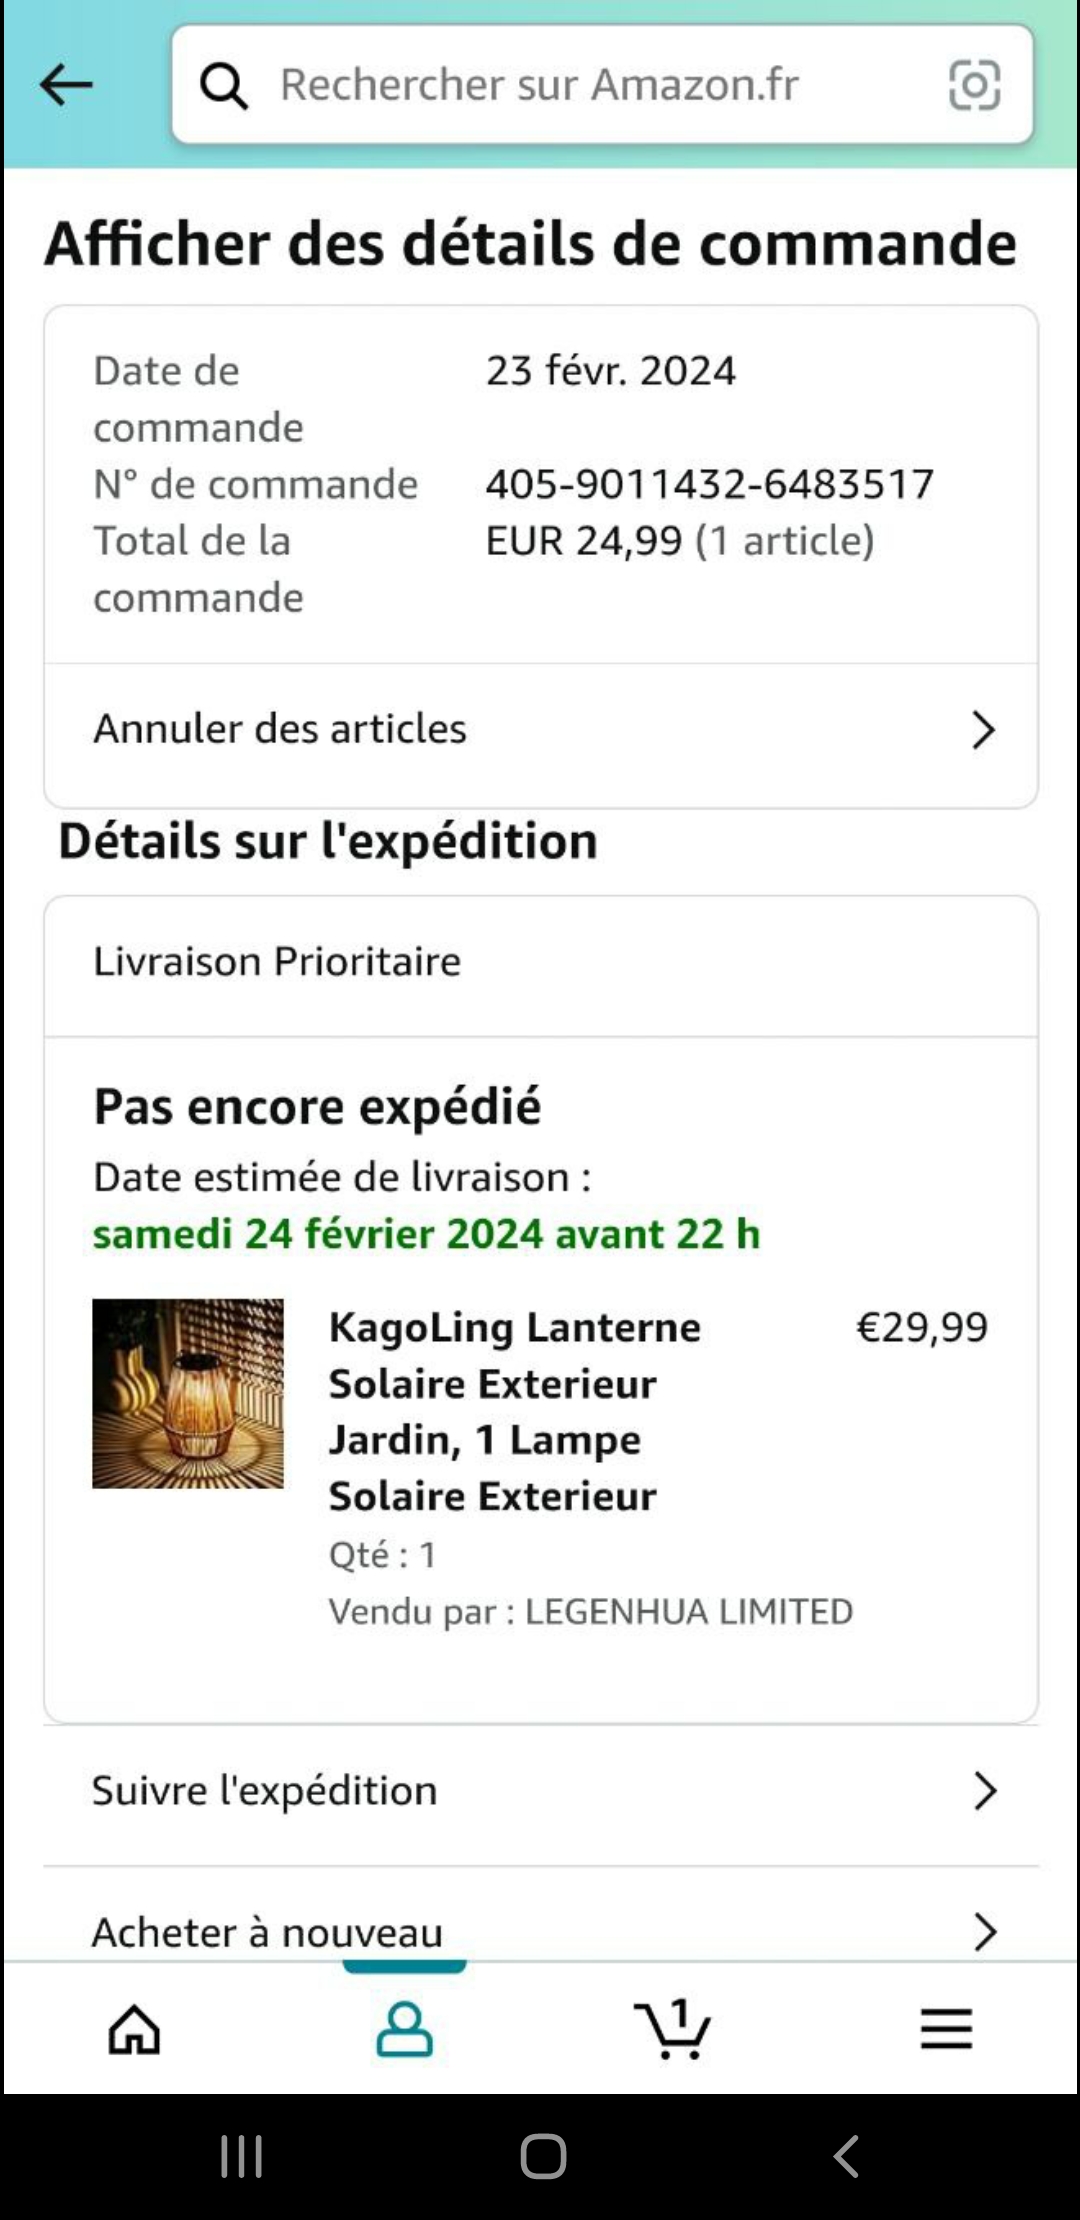
Task: Tap the back arrow icon in header
Action: pyautogui.click(x=66, y=85)
